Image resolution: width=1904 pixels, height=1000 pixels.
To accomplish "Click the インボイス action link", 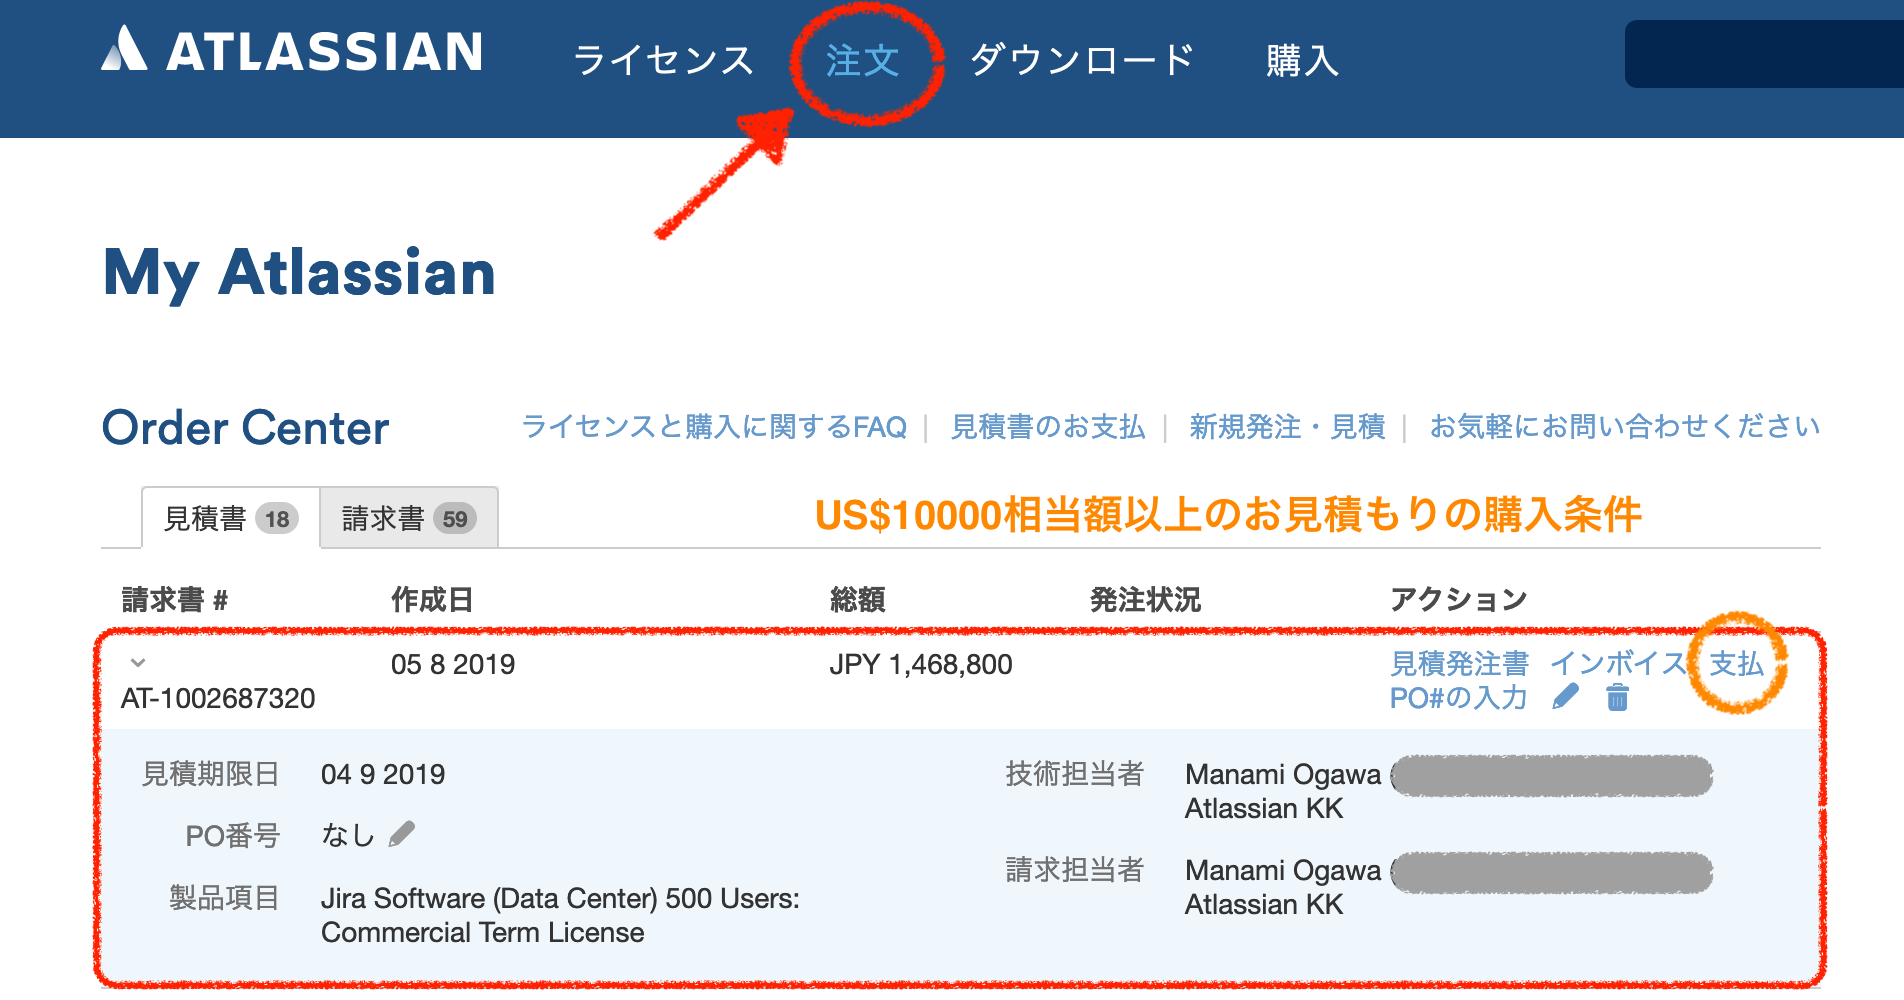I will click(x=1619, y=664).
